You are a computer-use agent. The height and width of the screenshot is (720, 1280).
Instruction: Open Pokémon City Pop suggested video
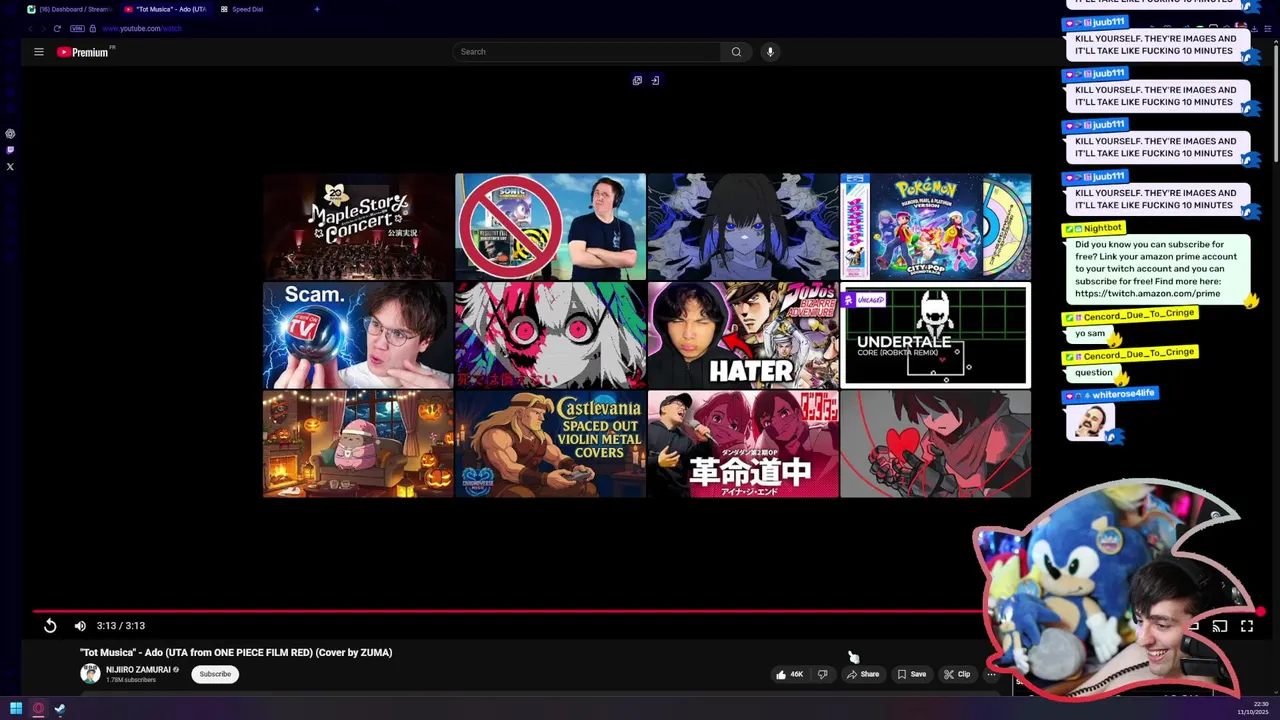[935, 227]
